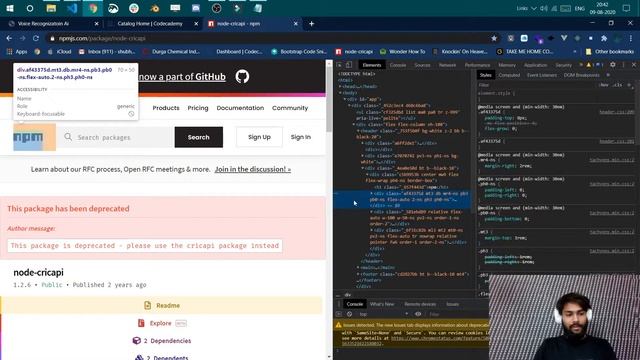Open the 2 Dependencies tab

point(162,340)
